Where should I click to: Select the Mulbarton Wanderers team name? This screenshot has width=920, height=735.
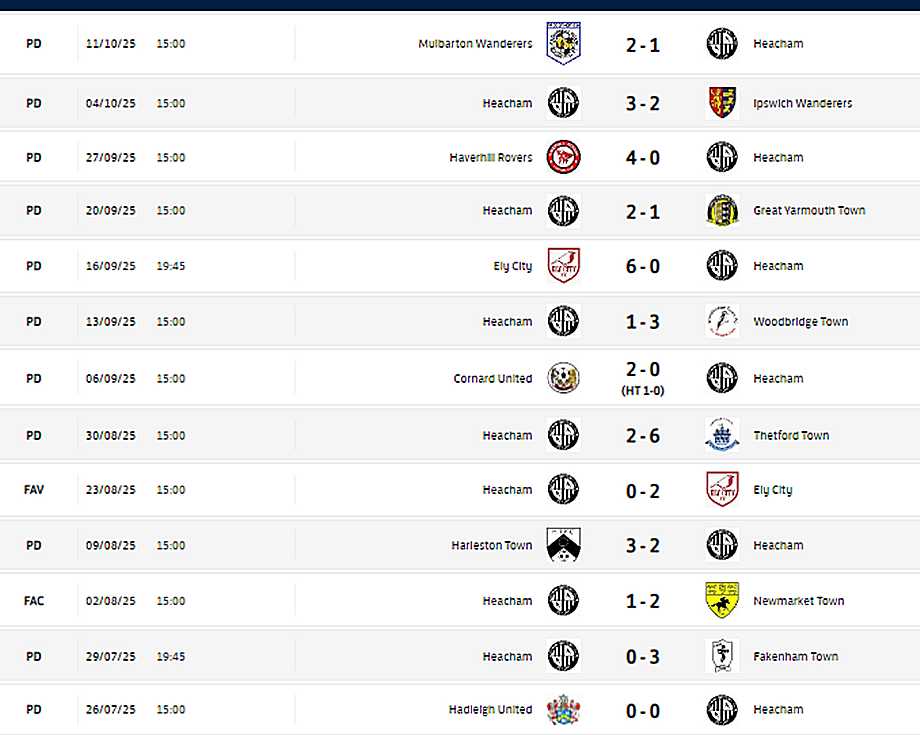[x=475, y=44]
